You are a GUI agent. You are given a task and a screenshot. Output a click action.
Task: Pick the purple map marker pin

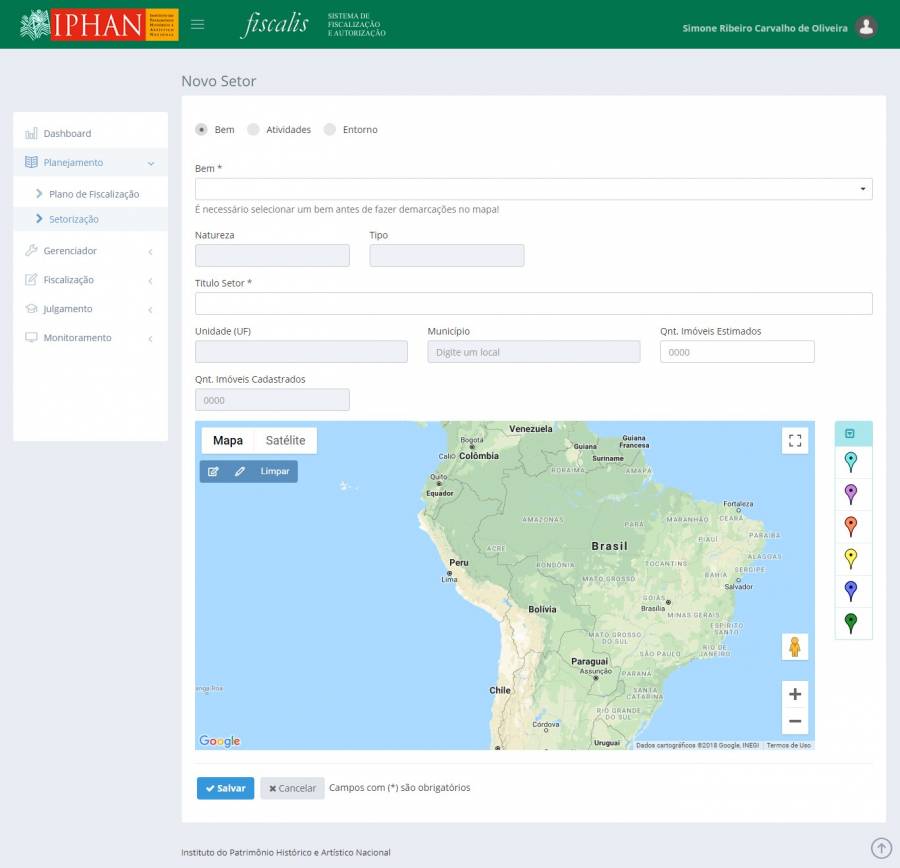[851, 493]
